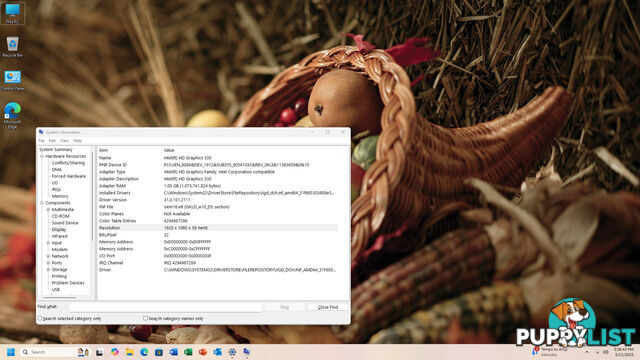Open the File menu
640x360 pixels.
pos(41,140)
